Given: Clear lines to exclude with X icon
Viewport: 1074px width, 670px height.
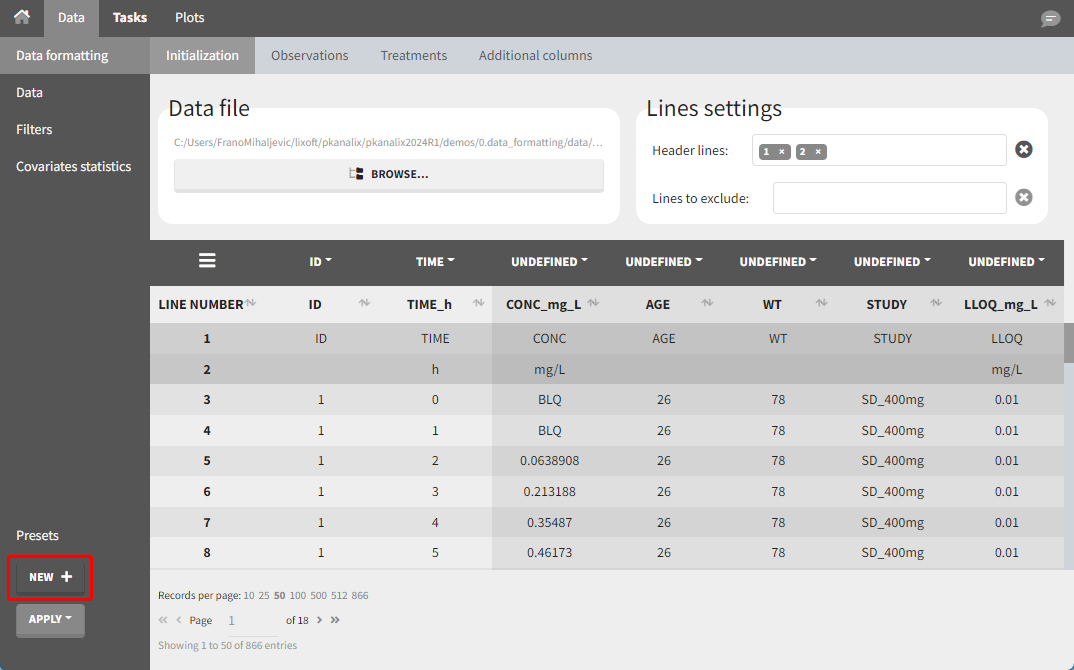Looking at the screenshot, I should [1024, 198].
